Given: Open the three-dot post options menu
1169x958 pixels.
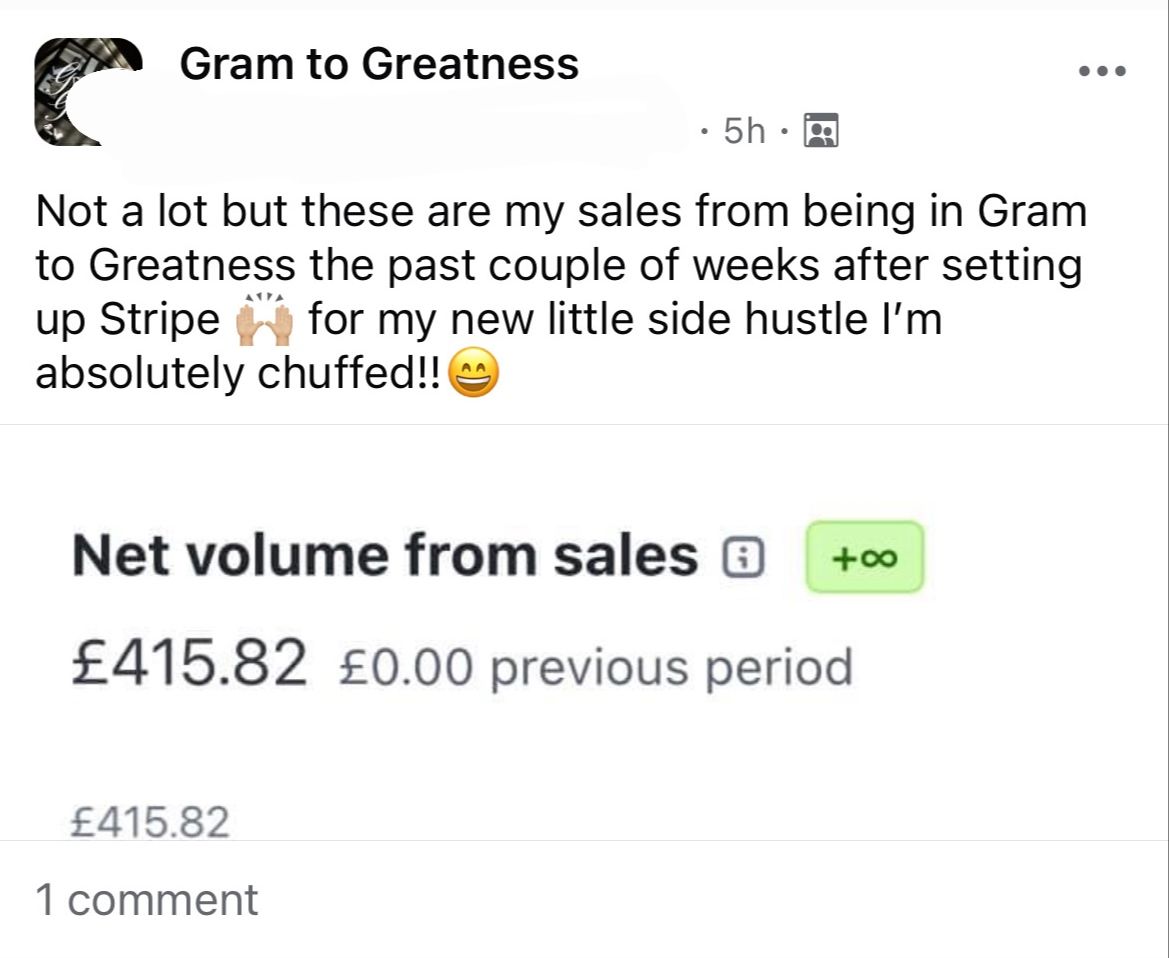Looking at the screenshot, I should (x=1103, y=71).
